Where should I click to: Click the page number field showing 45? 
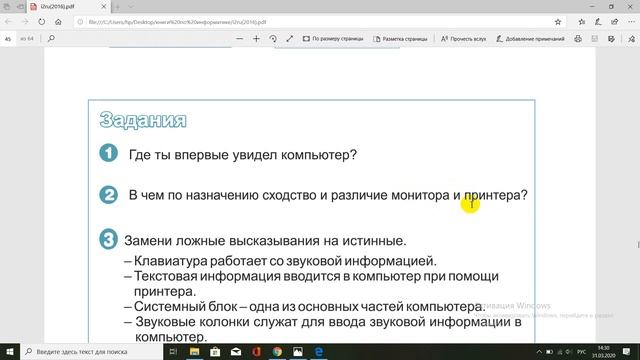[x=8, y=39]
